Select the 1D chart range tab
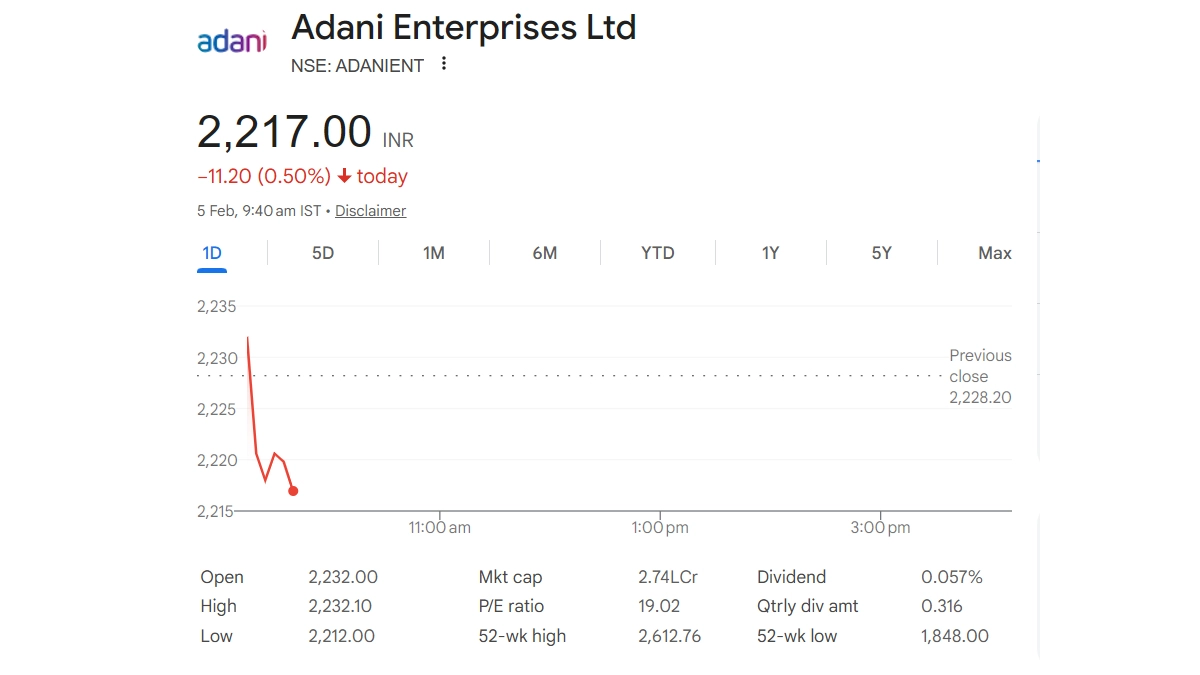The height and width of the screenshot is (675, 1200). pyautogui.click(x=212, y=253)
